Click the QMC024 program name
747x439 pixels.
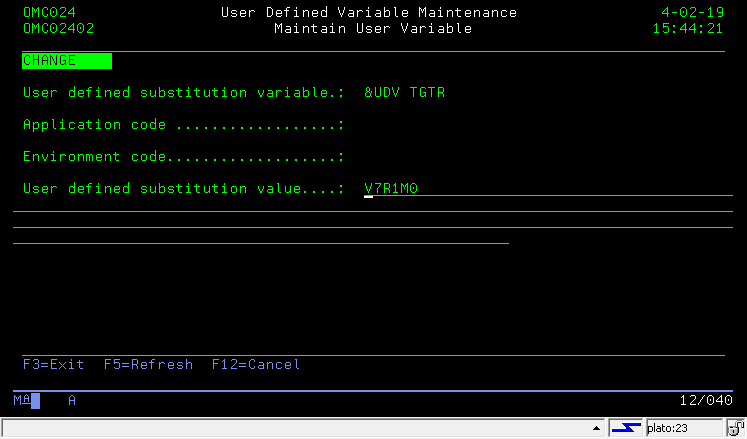click(49, 13)
